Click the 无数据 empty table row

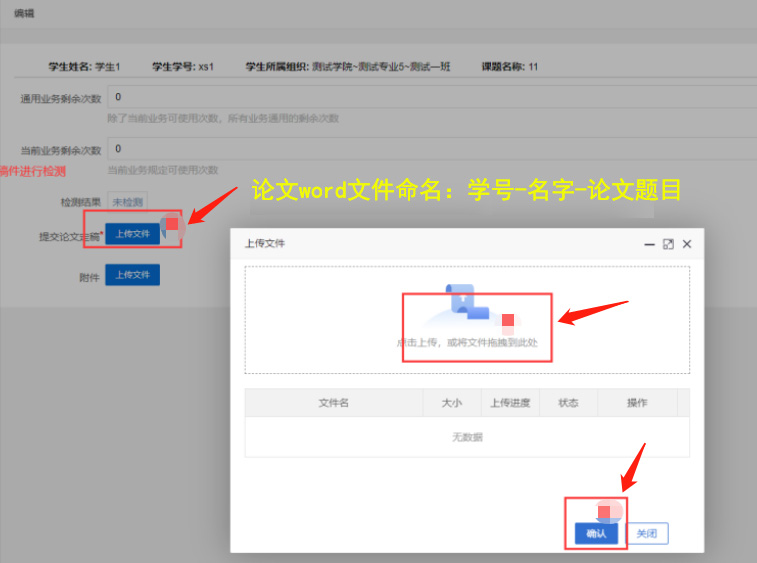pyautogui.click(x=467, y=437)
